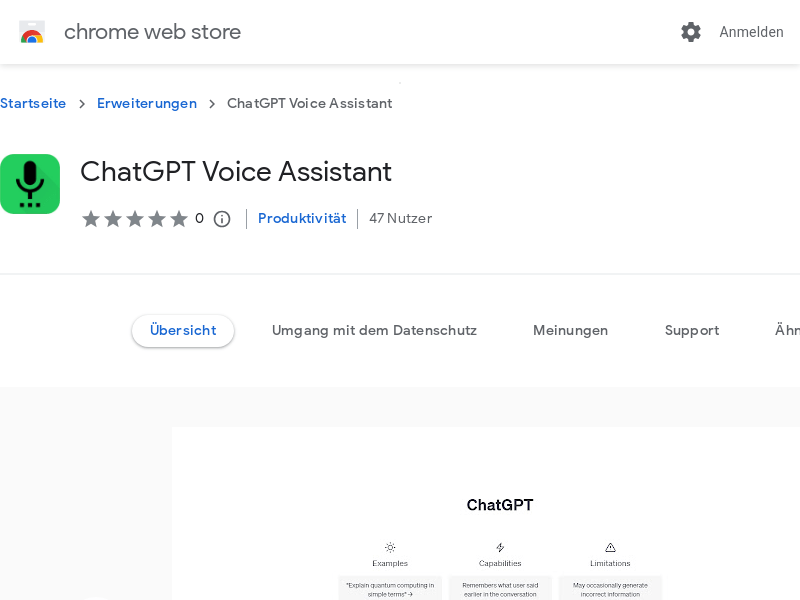Click the 47 Nutzer user count
800x600 pixels.
(401, 218)
